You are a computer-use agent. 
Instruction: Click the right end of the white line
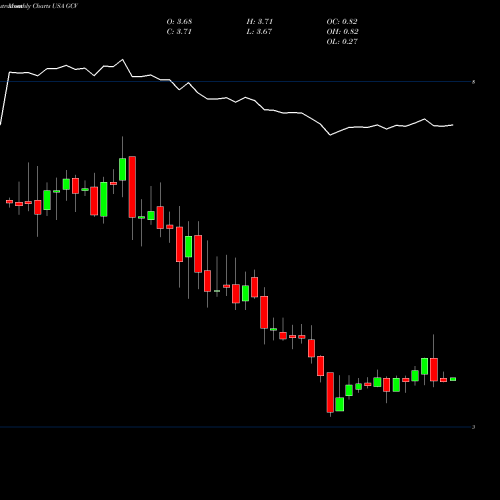453,125
